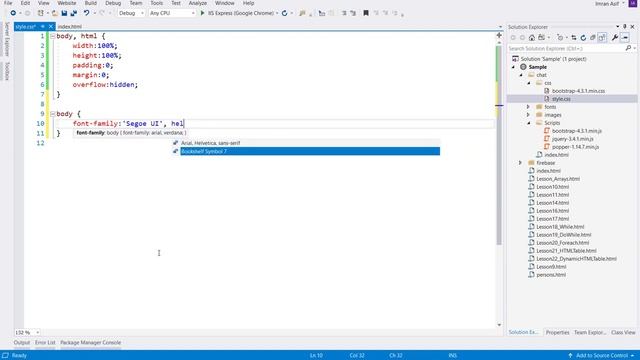Click the Collapse All icon in Solution Explorer

pos(593,38)
